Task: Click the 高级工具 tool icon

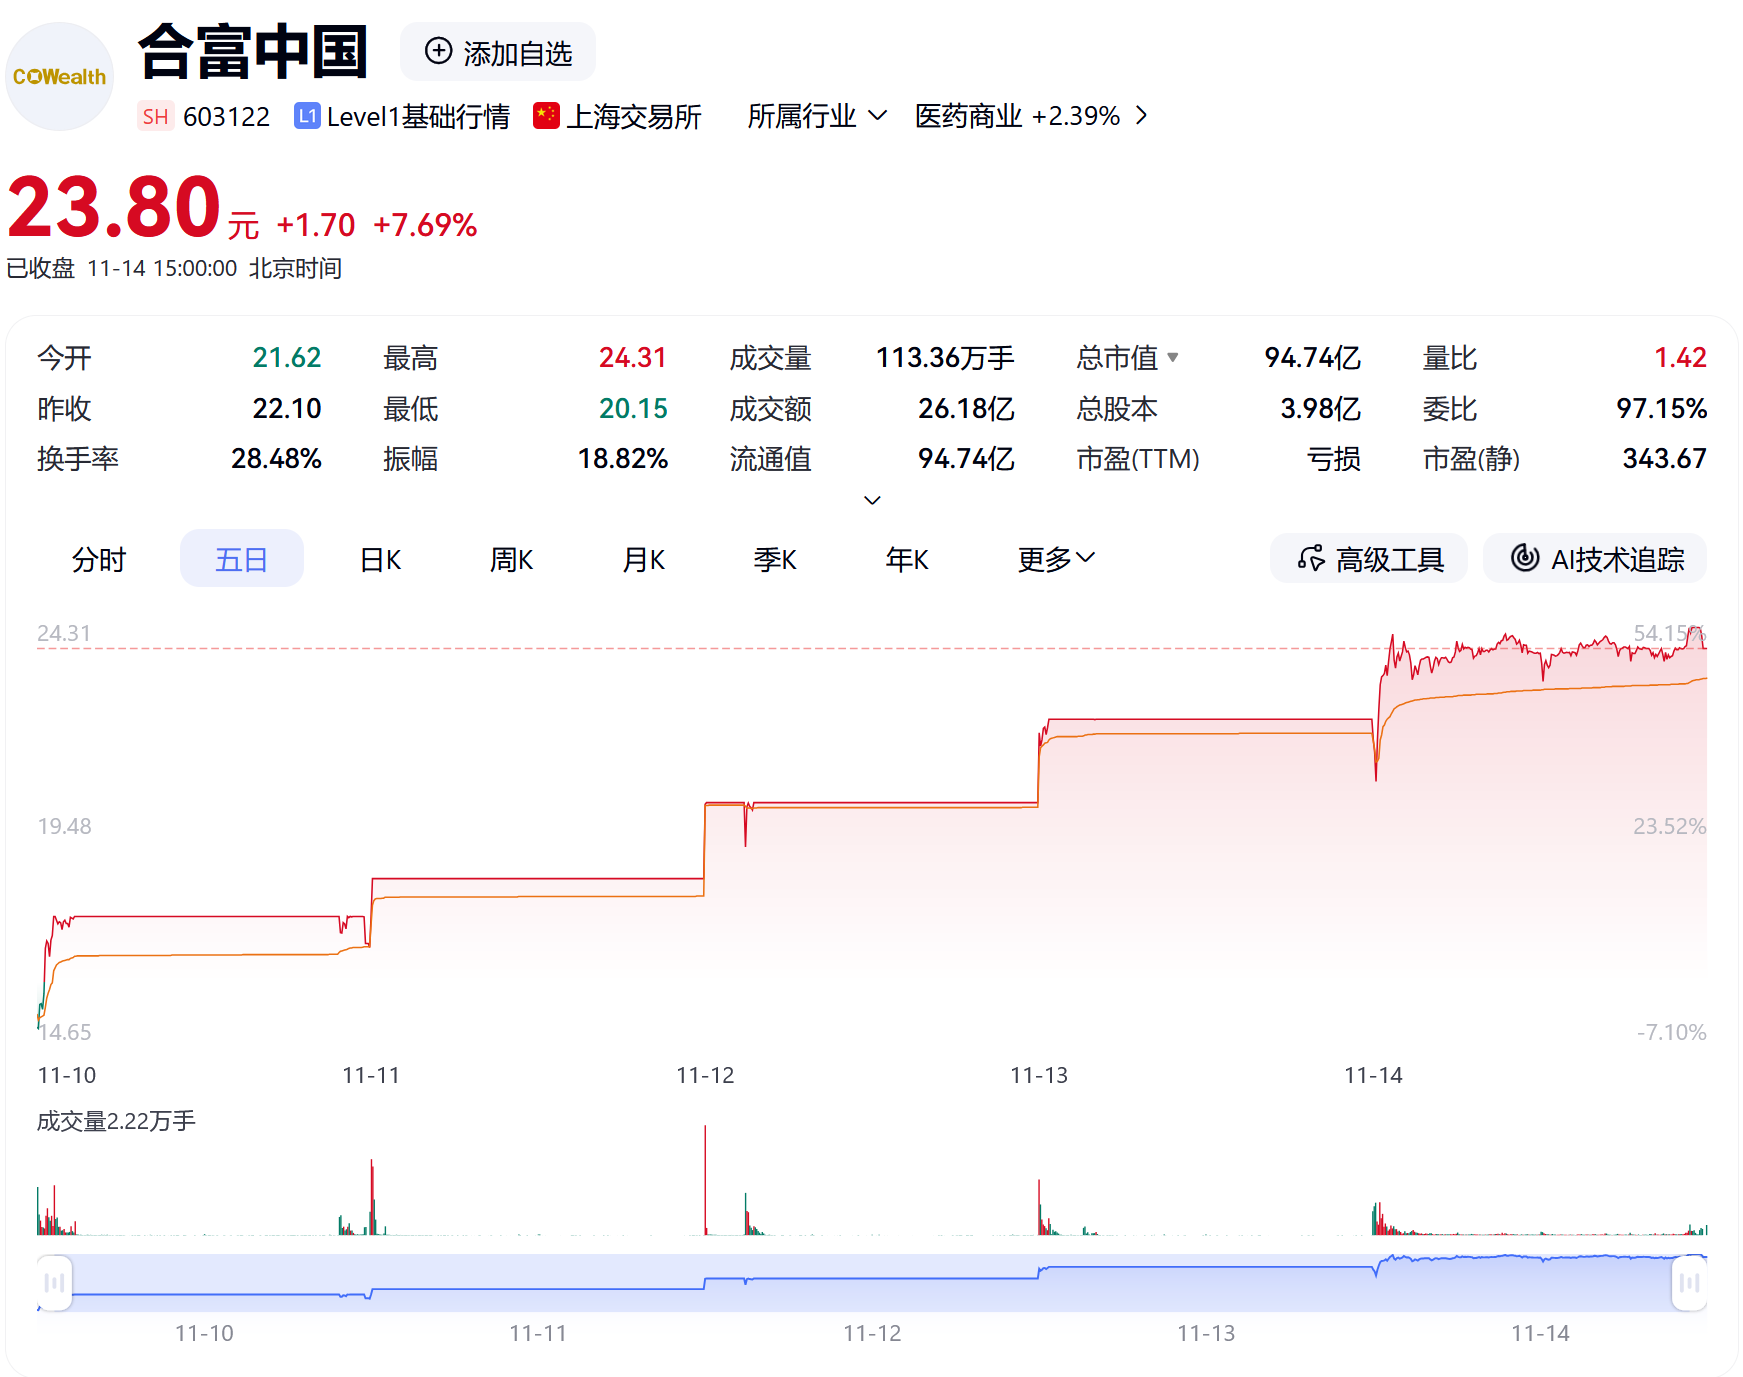Action: [x=1311, y=558]
